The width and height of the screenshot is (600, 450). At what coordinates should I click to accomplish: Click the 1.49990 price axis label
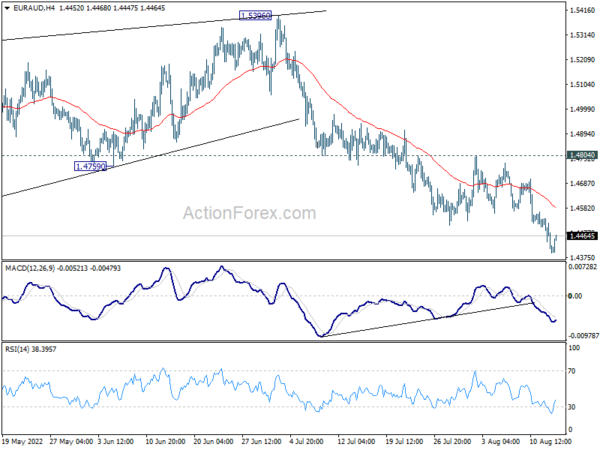(x=582, y=109)
